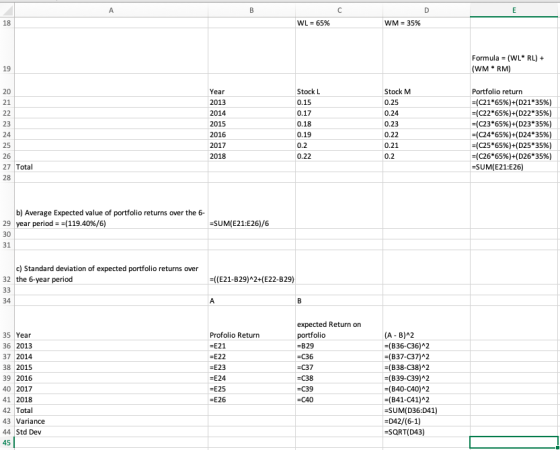Select the 'Stock M' header cell
Viewport: 560px width, 450px height.
point(426,85)
